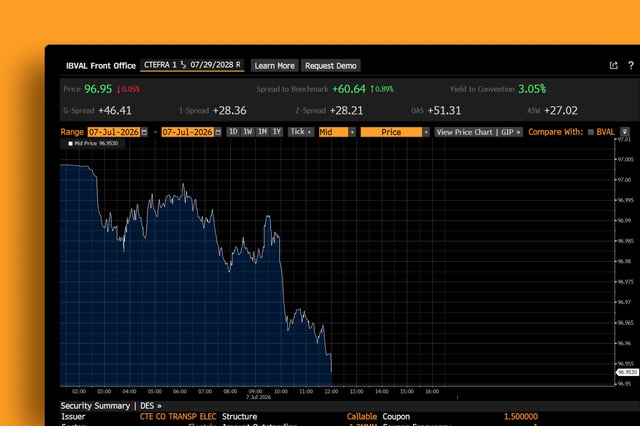Click the Request Demo button

click(x=331, y=66)
